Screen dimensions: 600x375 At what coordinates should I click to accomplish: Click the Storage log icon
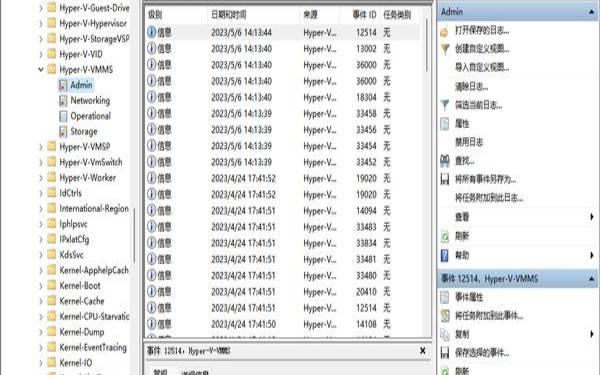point(63,132)
